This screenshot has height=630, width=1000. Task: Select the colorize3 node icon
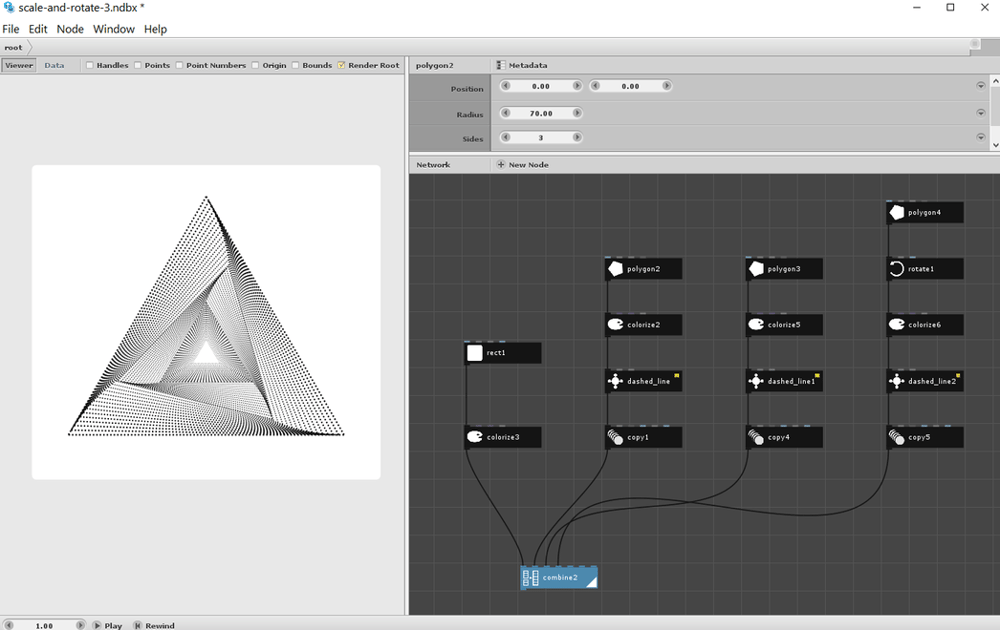pos(475,437)
